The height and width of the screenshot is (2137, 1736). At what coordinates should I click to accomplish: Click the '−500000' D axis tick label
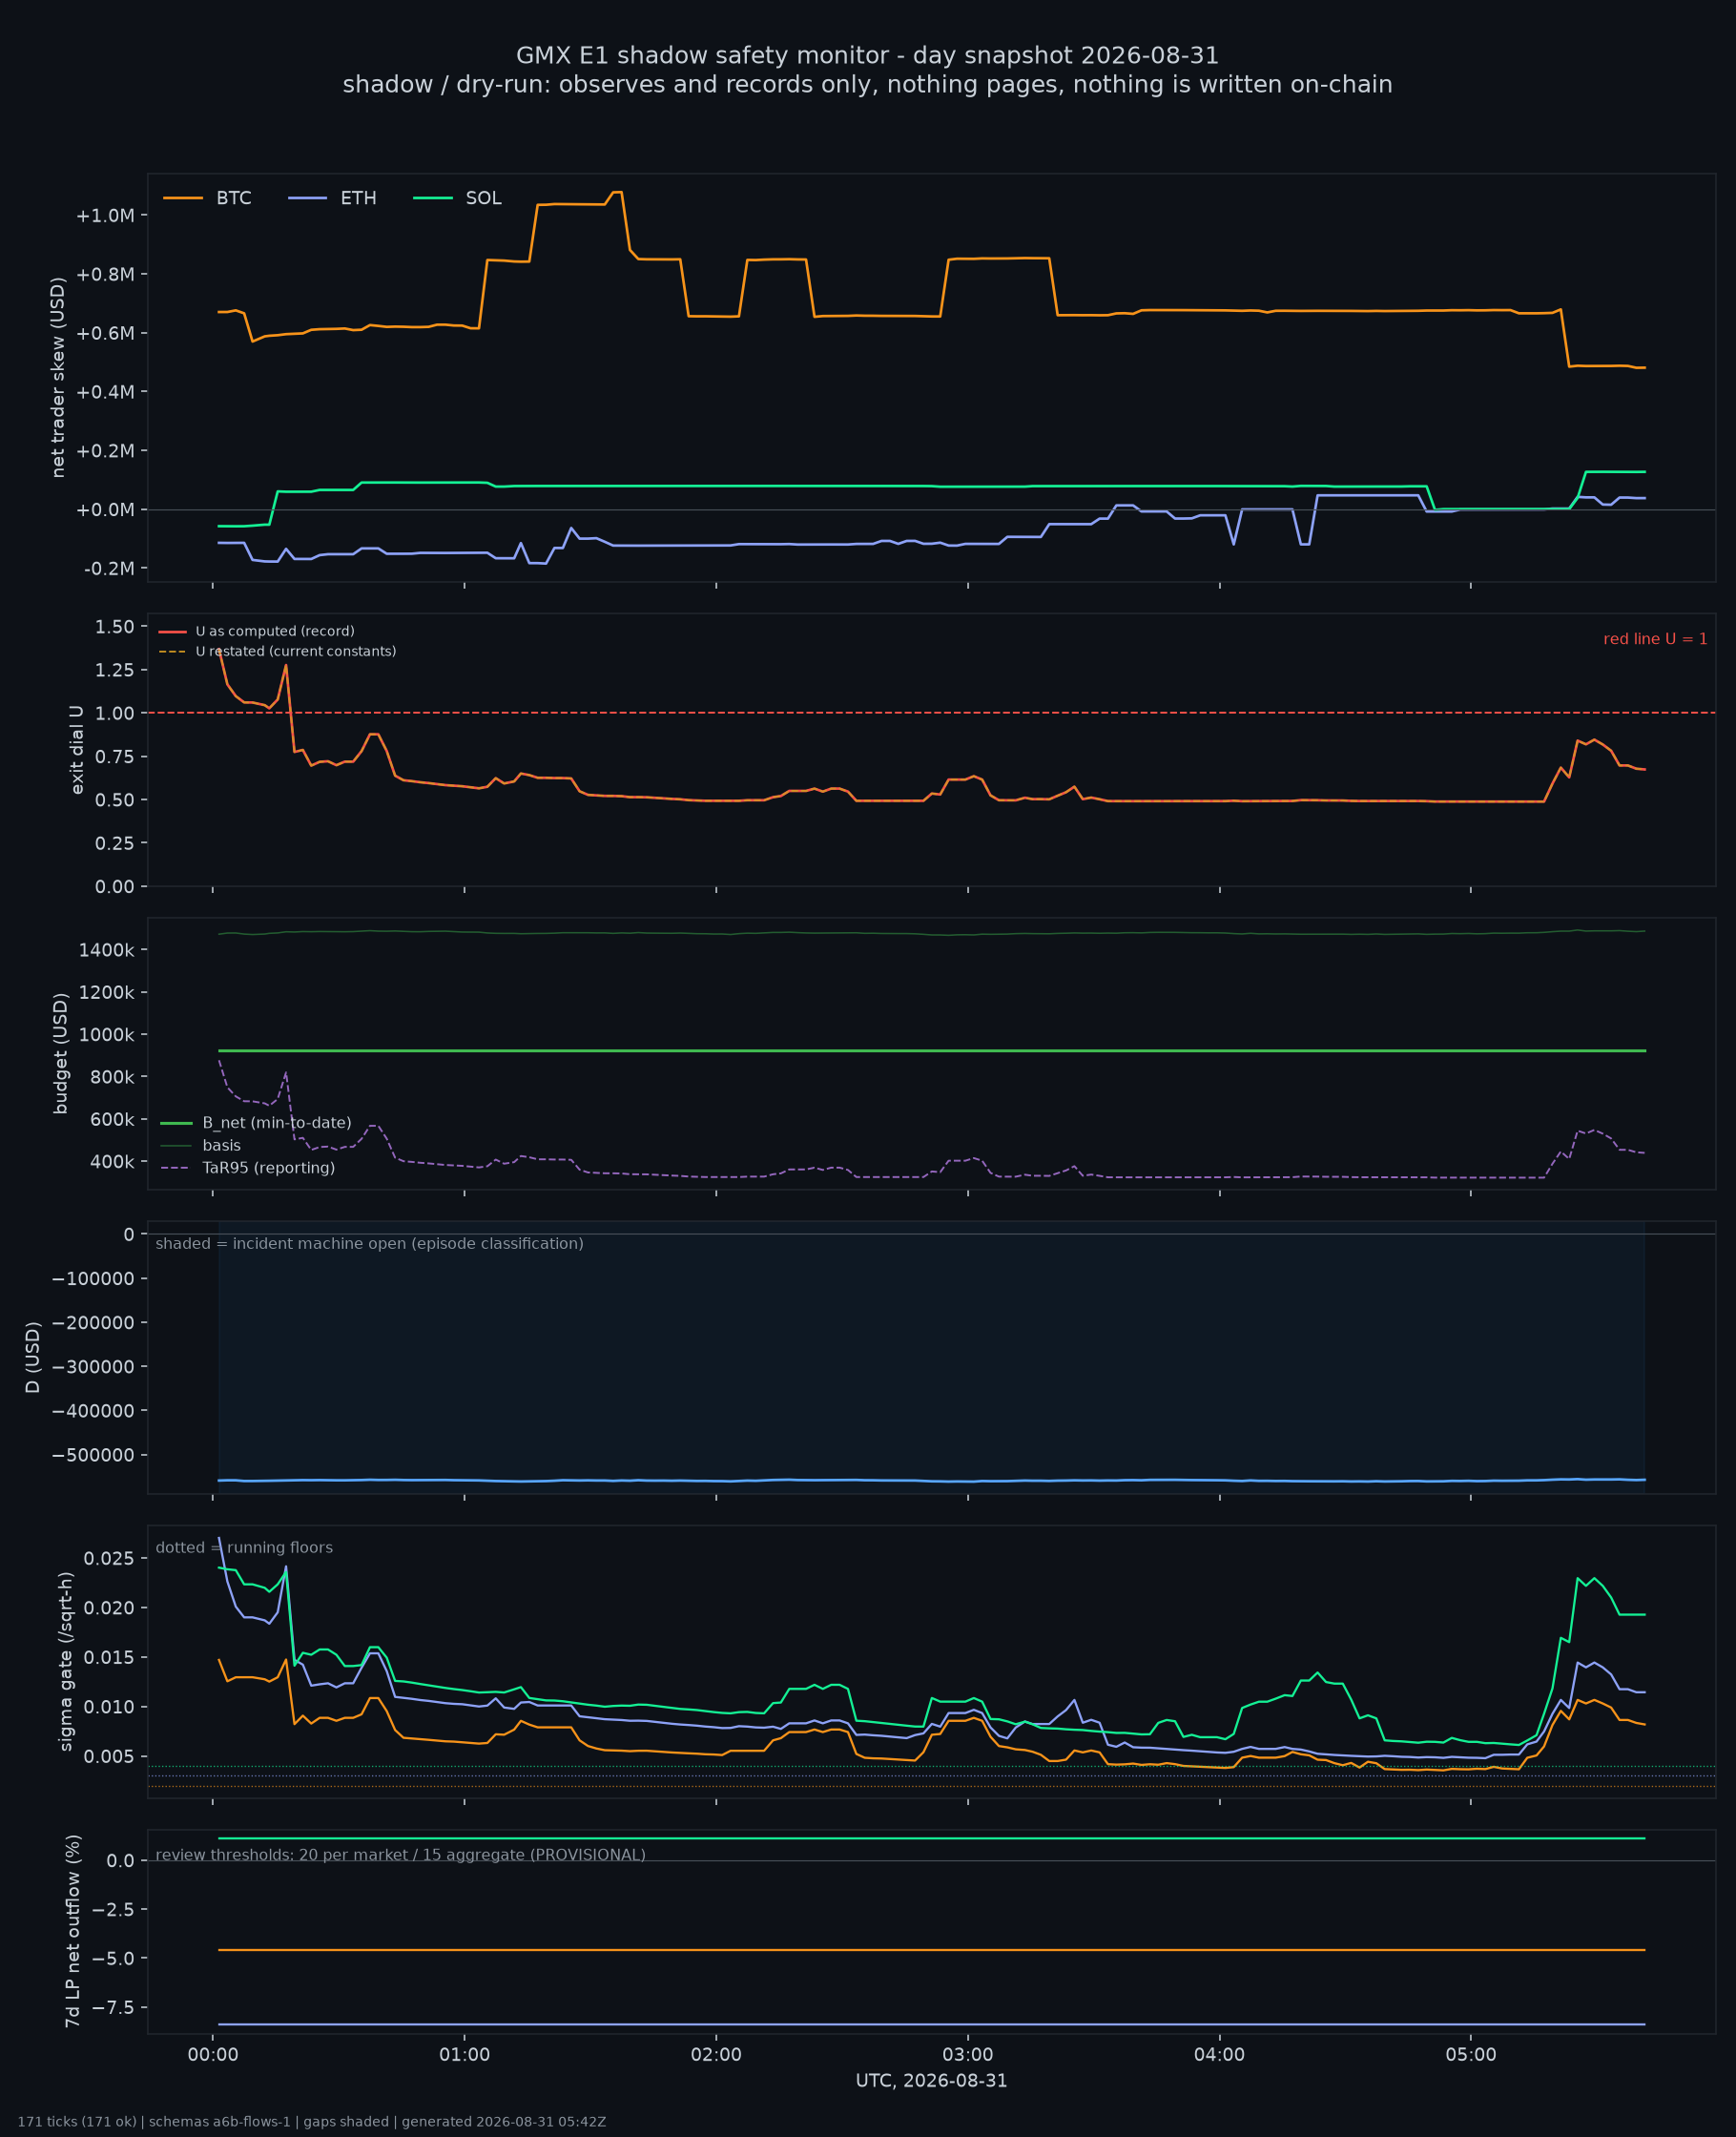click(x=93, y=1455)
